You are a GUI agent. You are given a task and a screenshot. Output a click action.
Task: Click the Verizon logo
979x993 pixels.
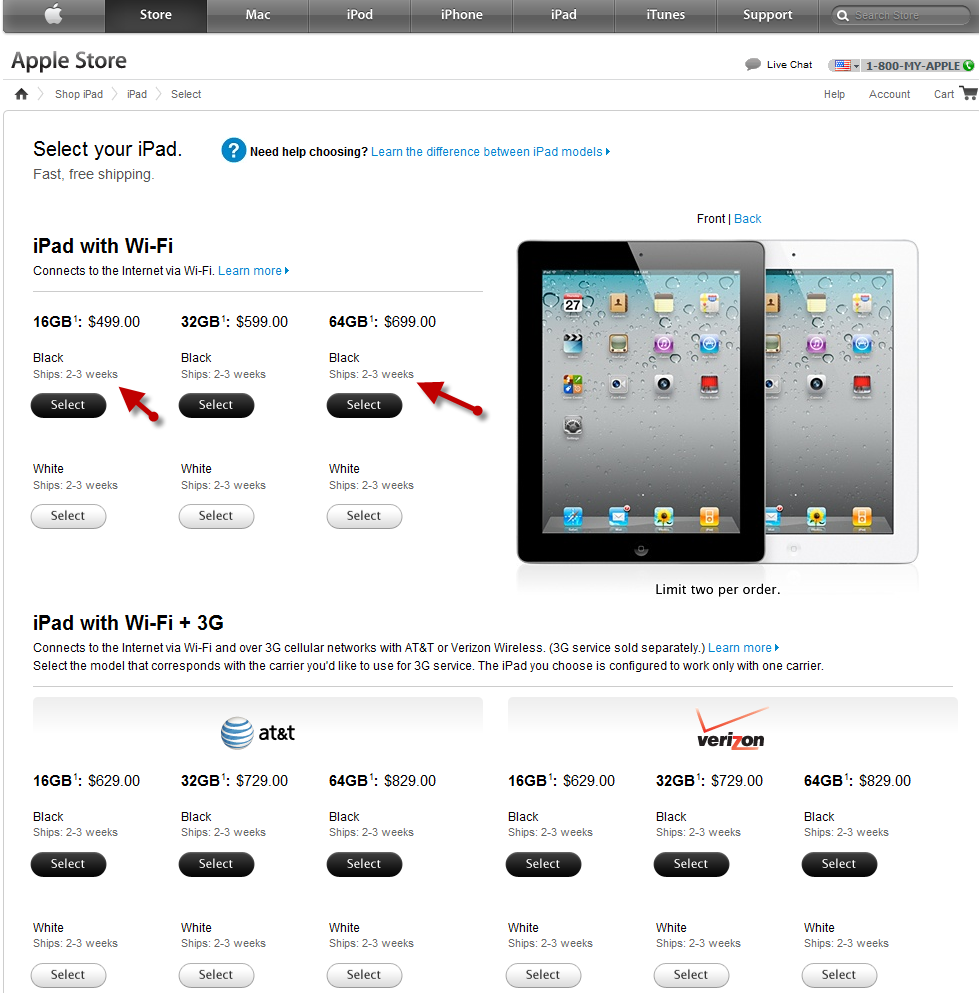coord(731,729)
